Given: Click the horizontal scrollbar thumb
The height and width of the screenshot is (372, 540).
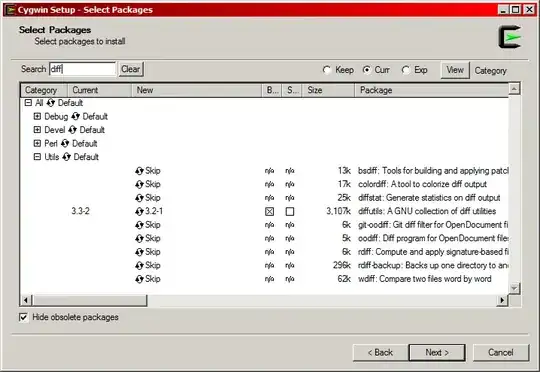Looking at the screenshot, I should (x=90, y=300).
